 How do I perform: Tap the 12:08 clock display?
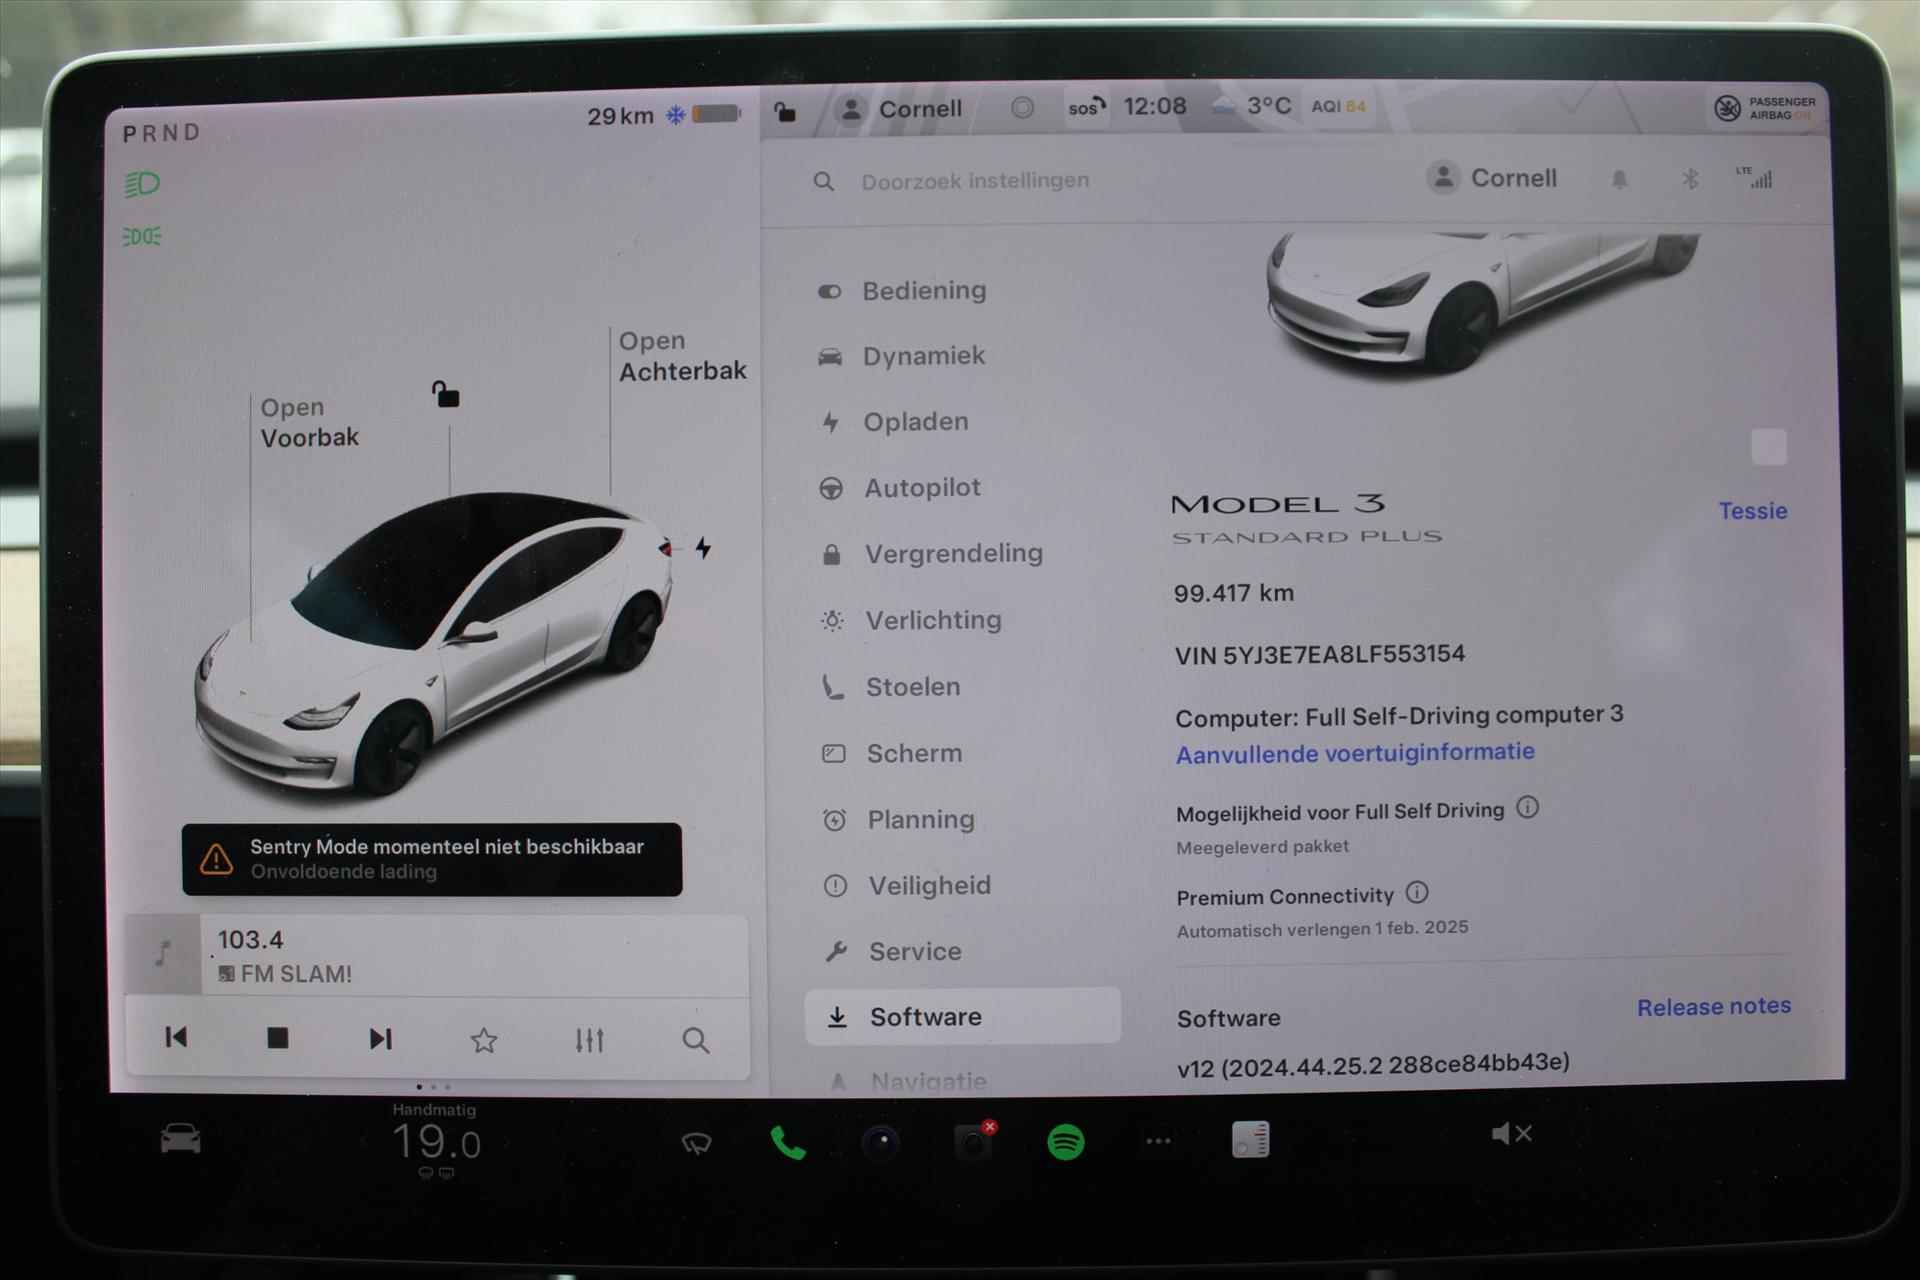click(x=1155, y=107)
